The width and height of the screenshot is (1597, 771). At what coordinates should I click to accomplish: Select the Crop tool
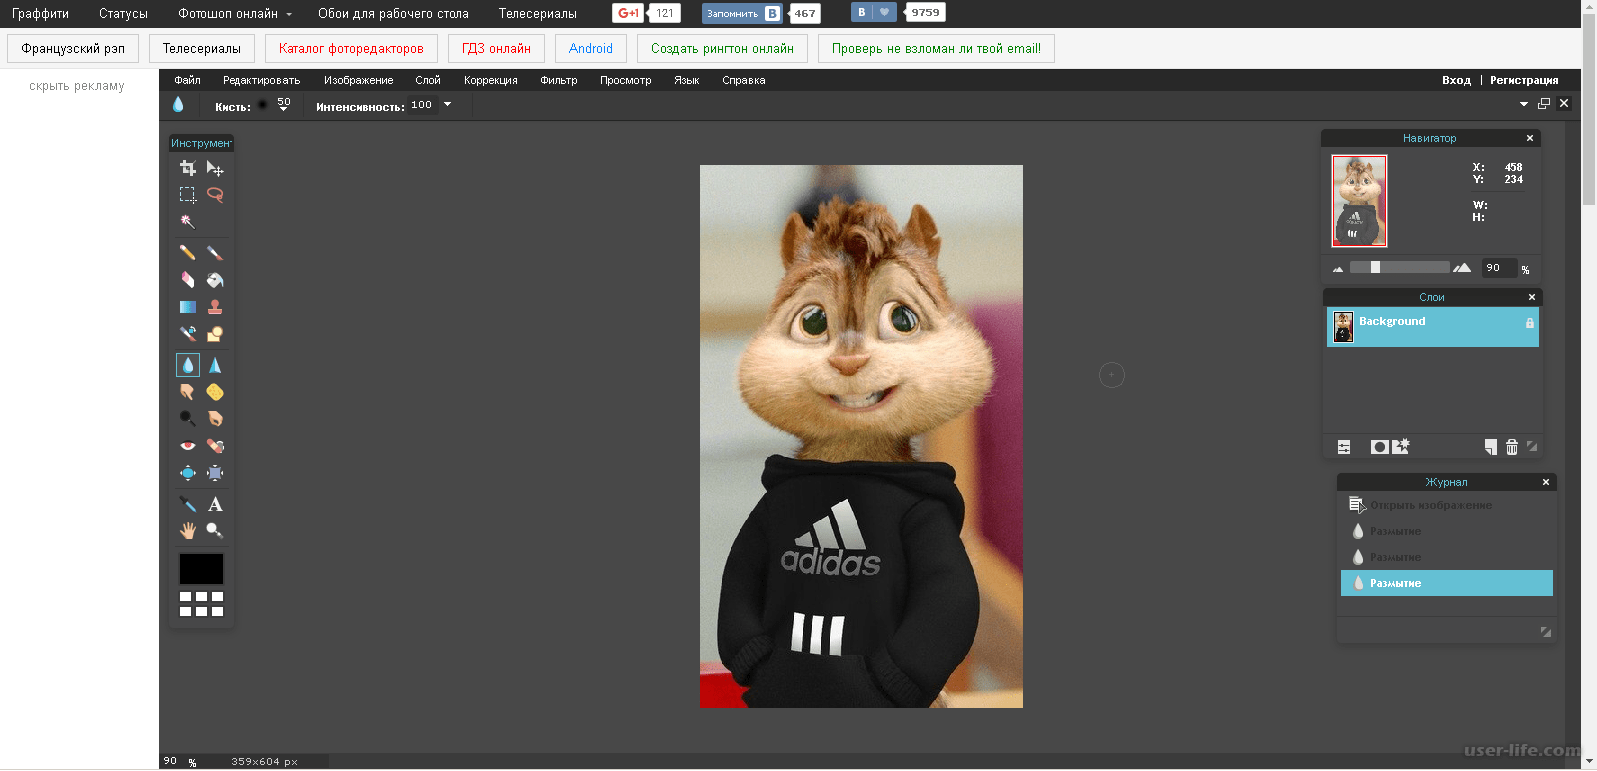tap(188, 168)
